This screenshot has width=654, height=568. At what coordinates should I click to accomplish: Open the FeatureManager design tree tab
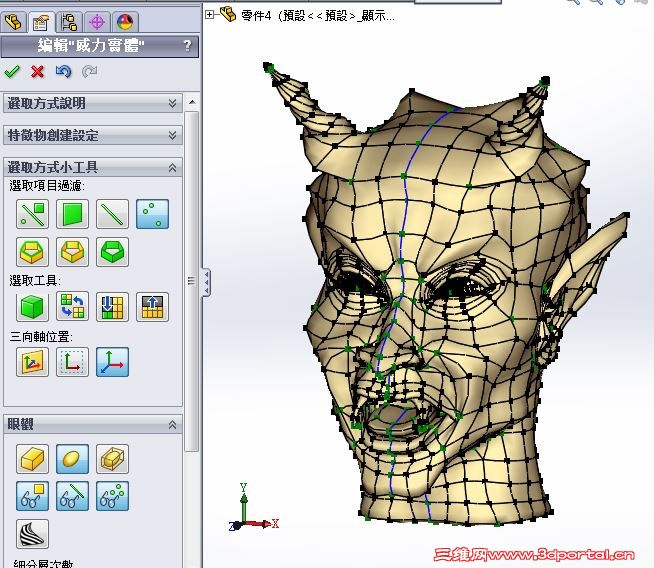click(14, 22)
